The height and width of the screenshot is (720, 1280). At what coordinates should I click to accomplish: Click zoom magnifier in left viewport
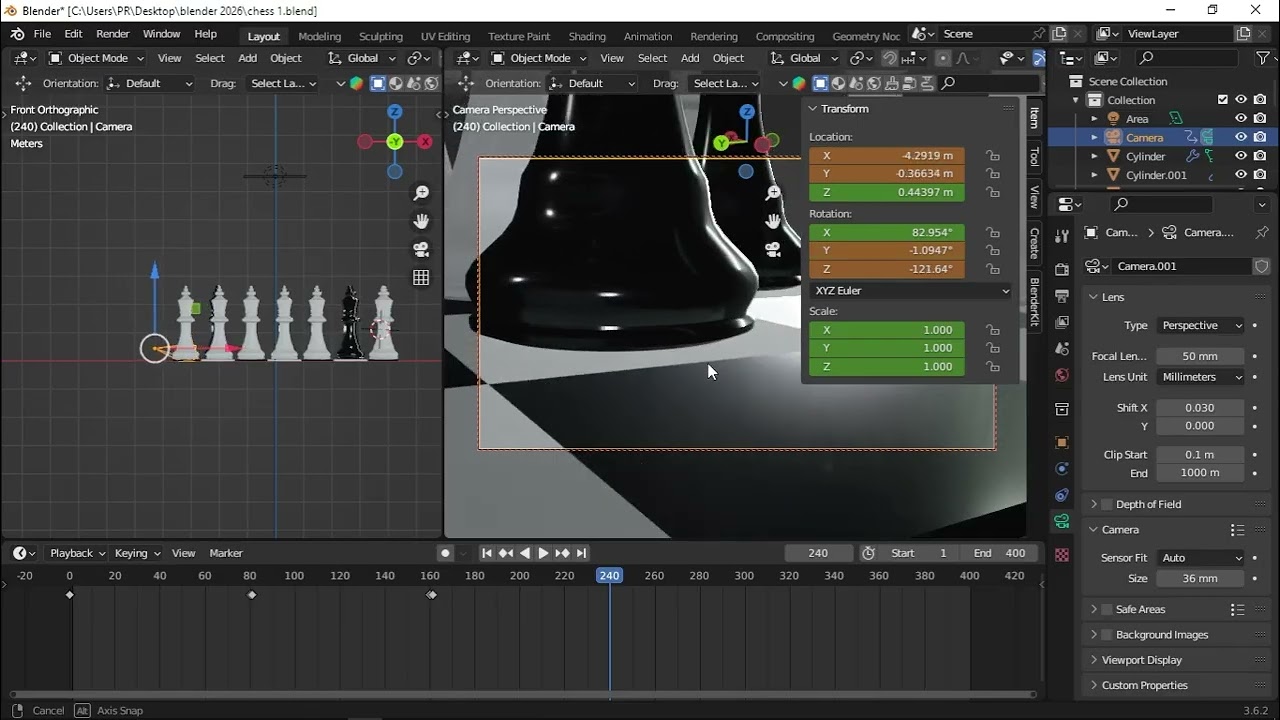(421, 193)
